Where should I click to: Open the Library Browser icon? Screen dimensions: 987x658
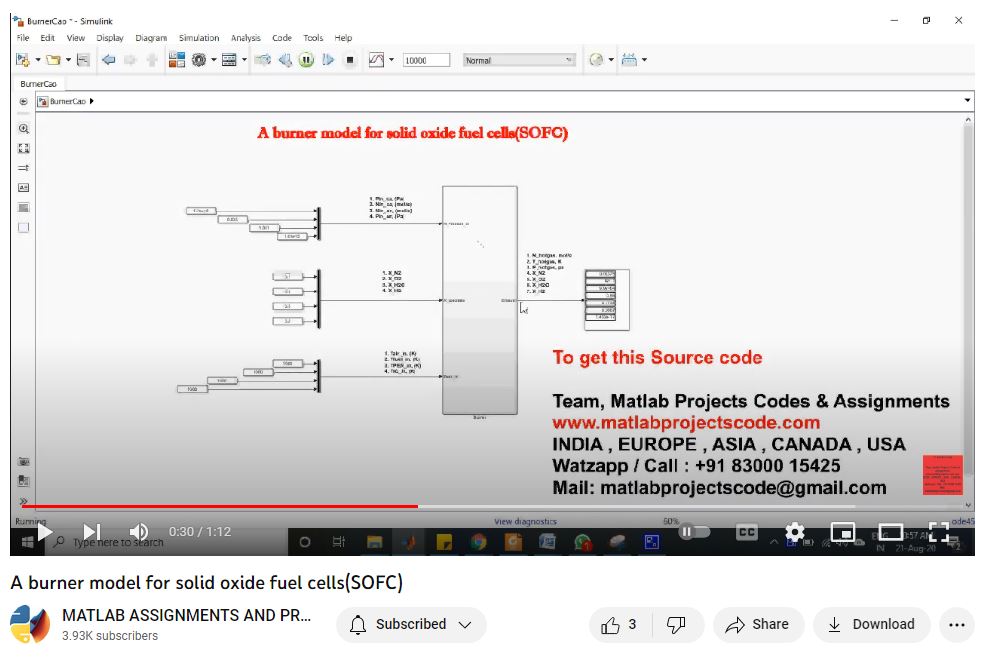click(x=177, y=60)
